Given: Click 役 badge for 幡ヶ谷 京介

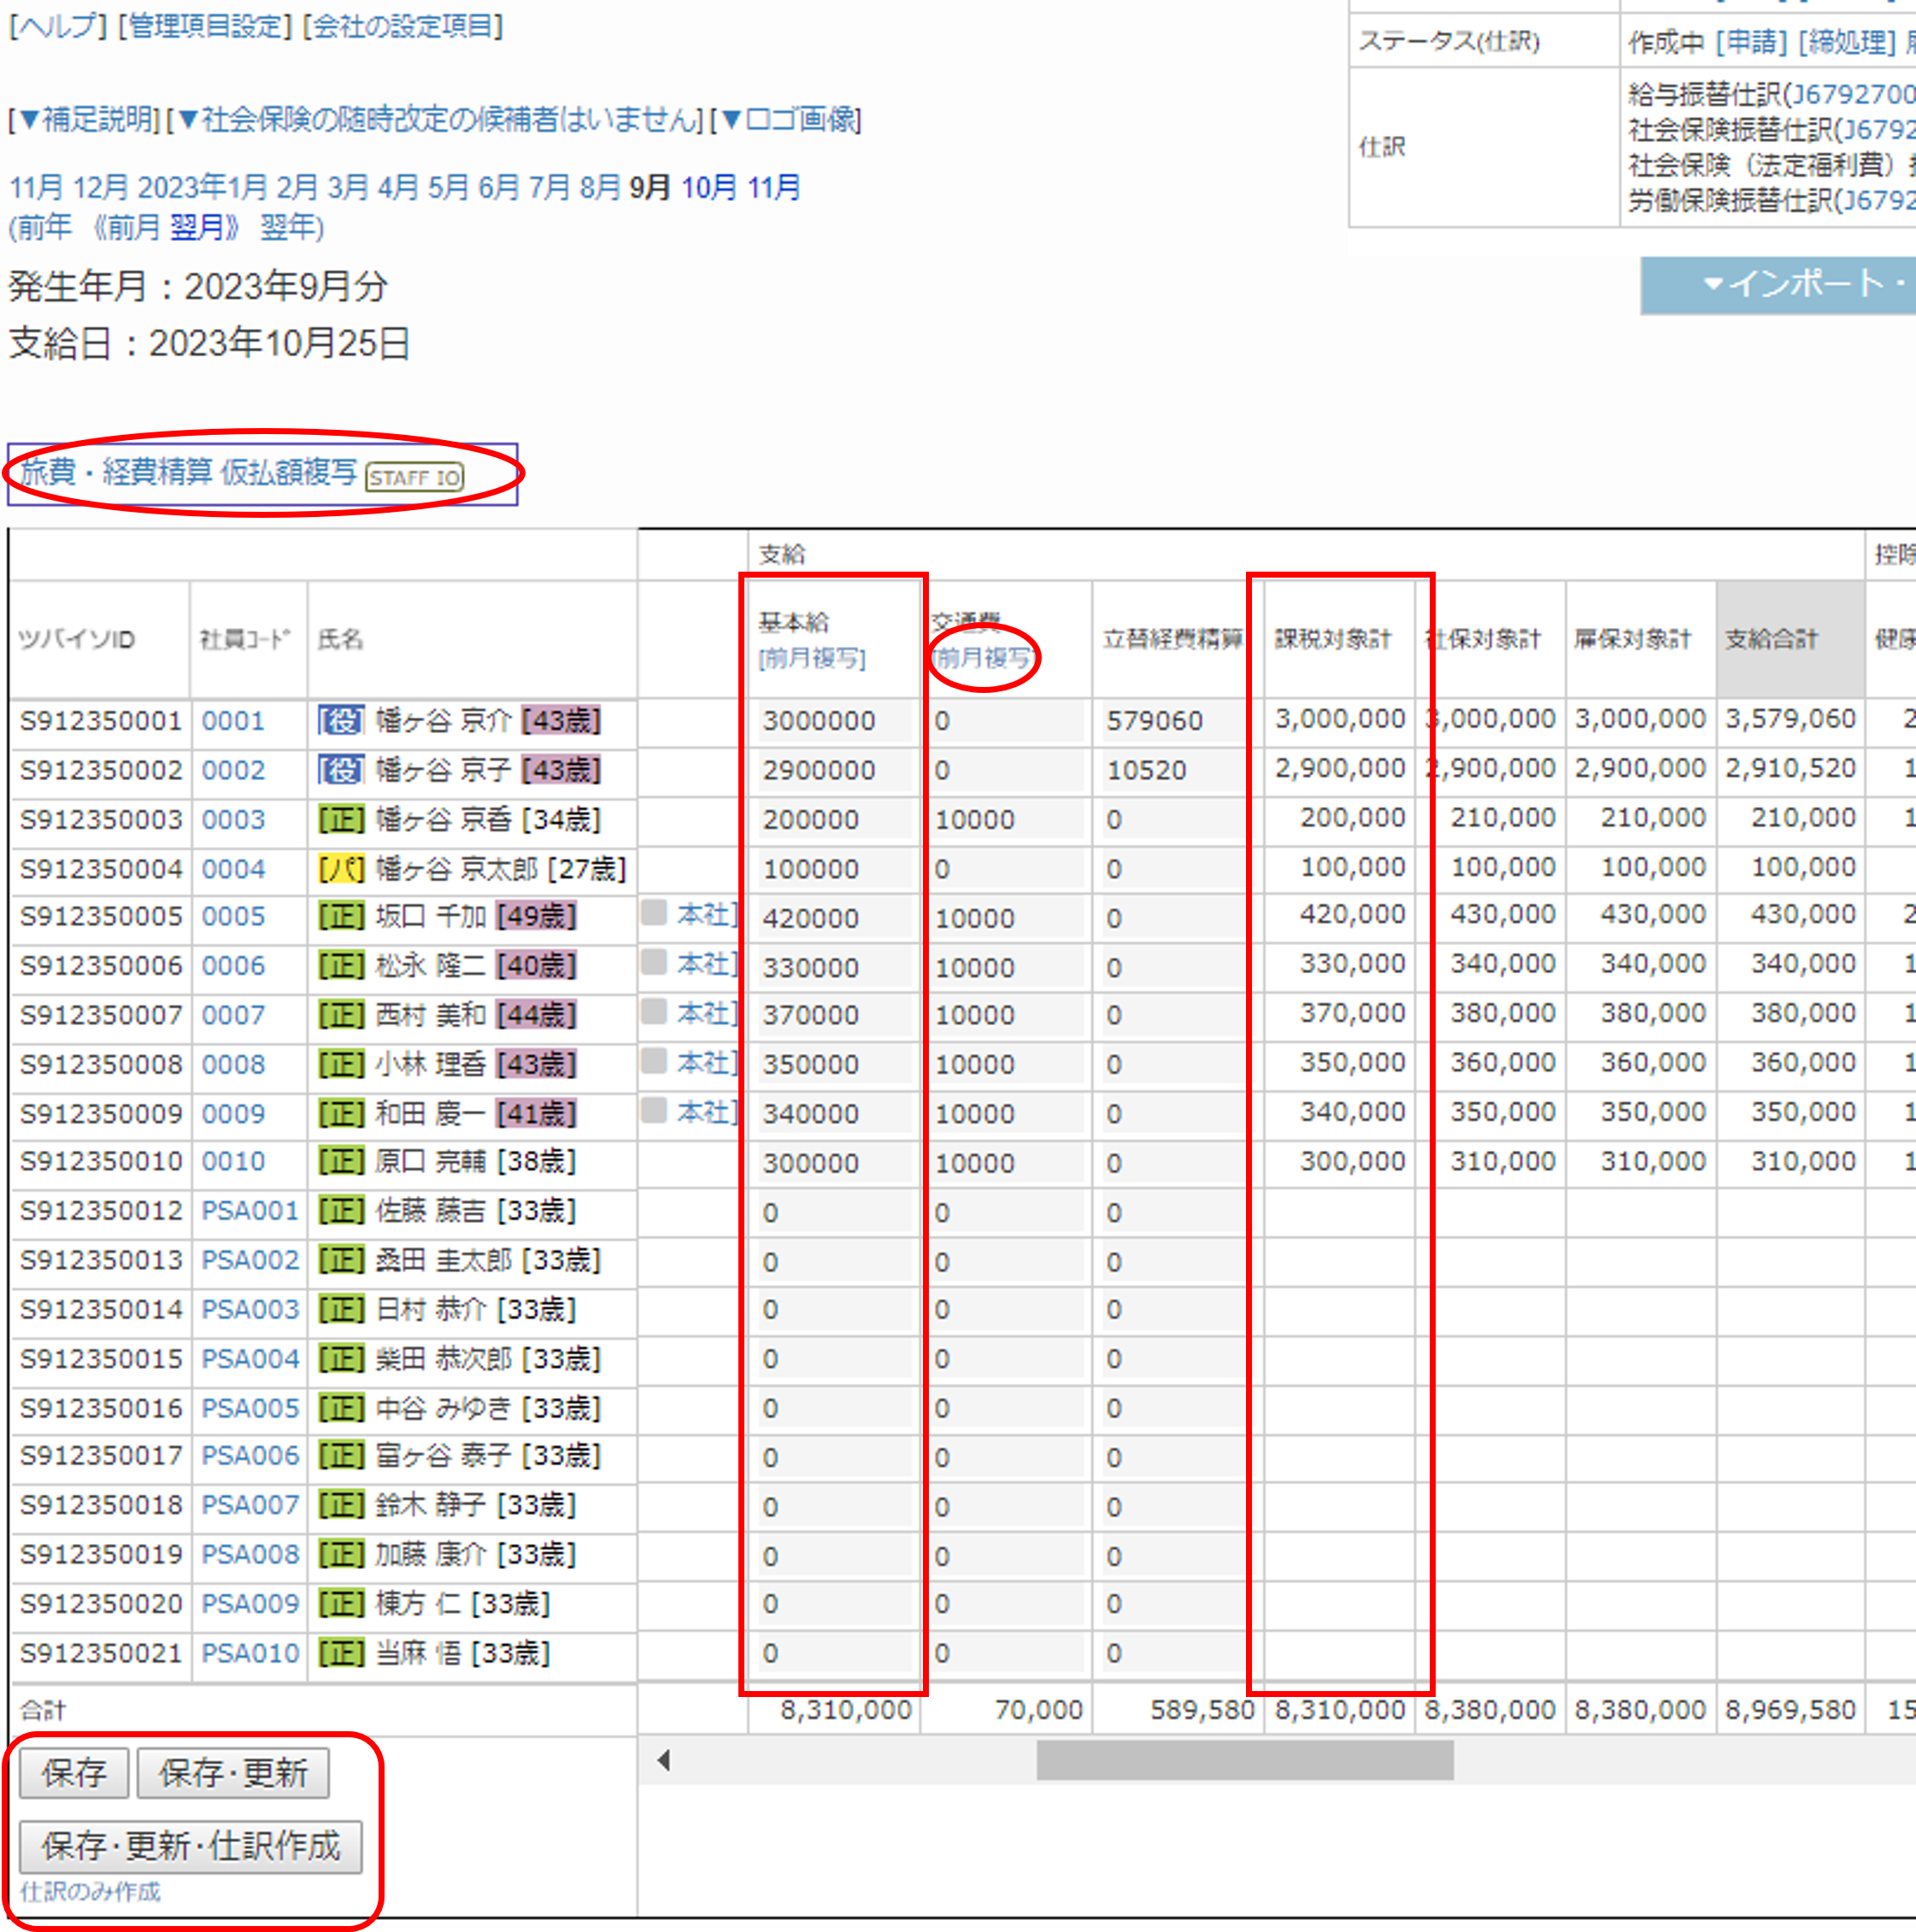Looking at the screenshot, I should (341, 720).
